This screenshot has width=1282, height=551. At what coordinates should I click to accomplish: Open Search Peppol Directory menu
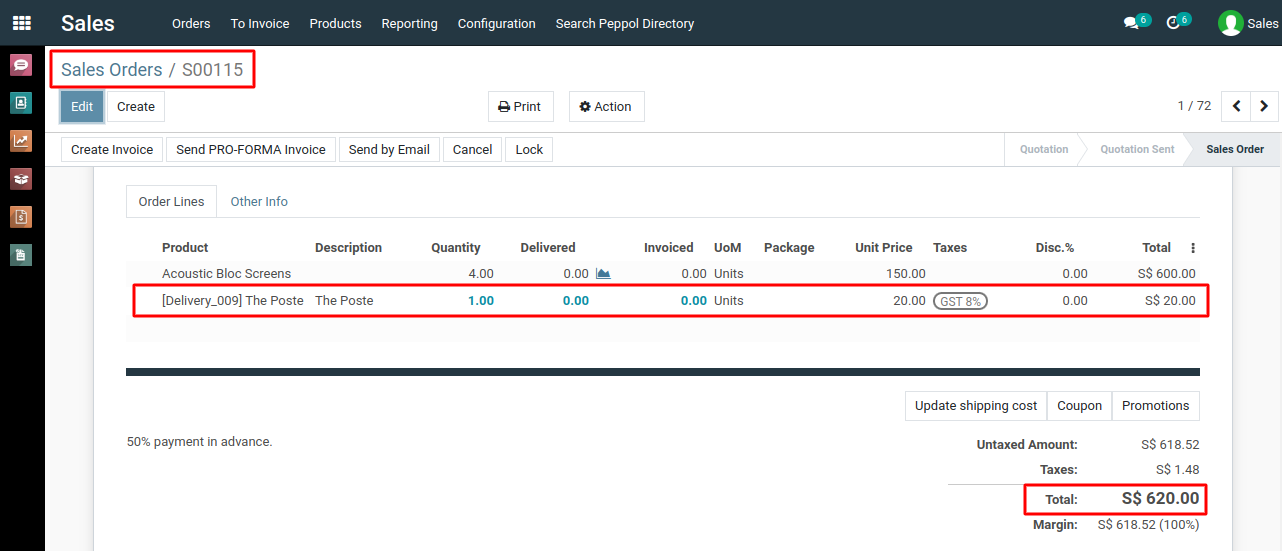pos(625,23)
